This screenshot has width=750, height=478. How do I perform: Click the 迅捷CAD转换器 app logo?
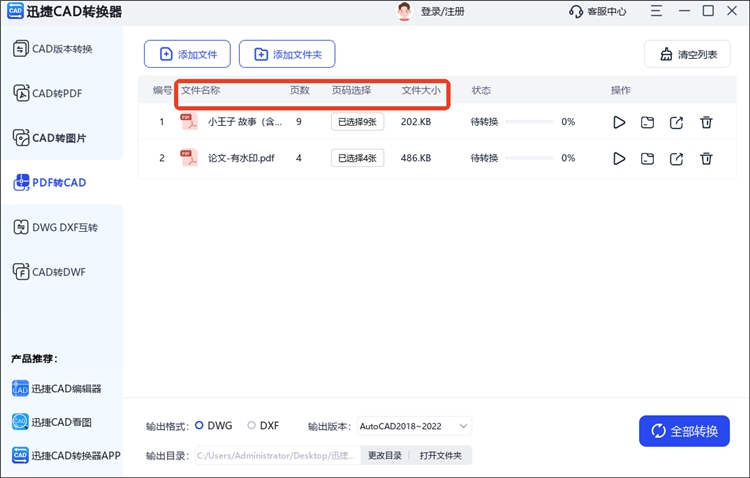[15, 11]
